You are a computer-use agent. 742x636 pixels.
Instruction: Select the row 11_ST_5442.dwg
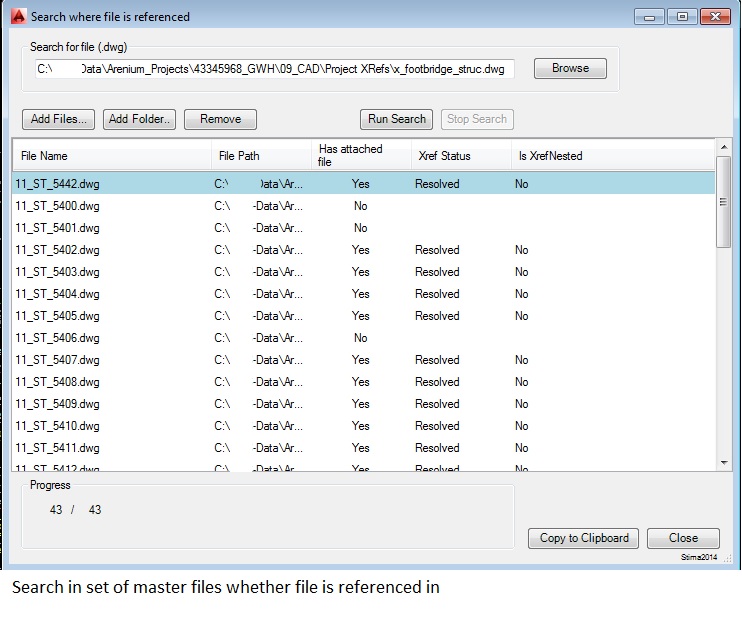point(363,184)
